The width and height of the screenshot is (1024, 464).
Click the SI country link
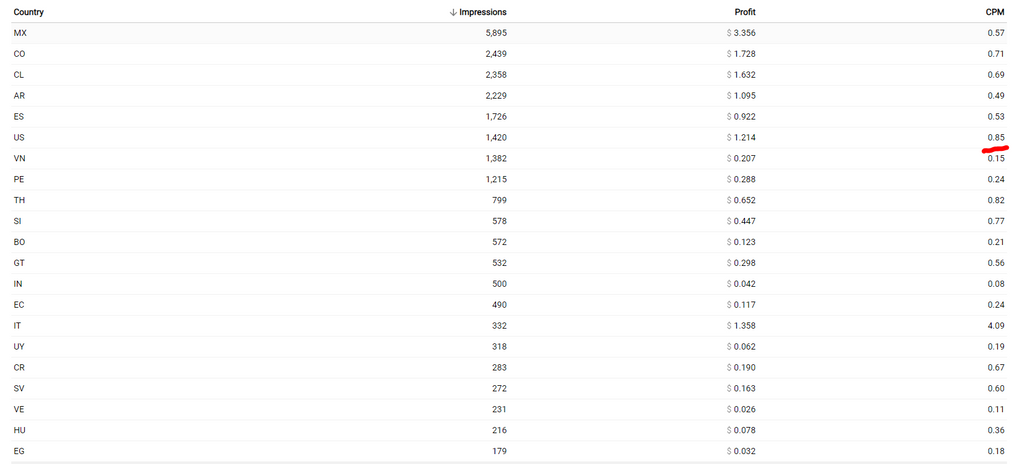click(17, 221)
